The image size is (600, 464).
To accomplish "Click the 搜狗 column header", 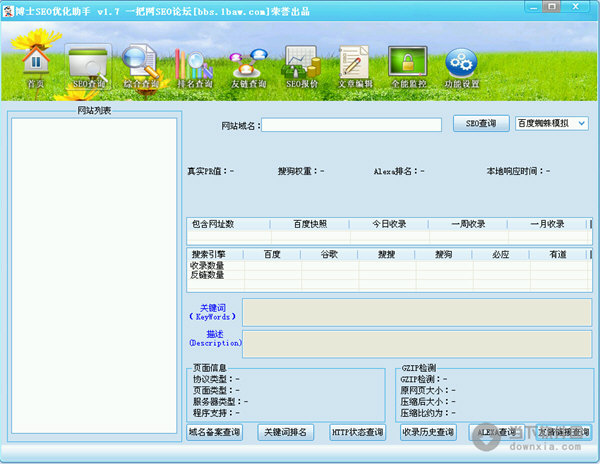I will [443, 254].
